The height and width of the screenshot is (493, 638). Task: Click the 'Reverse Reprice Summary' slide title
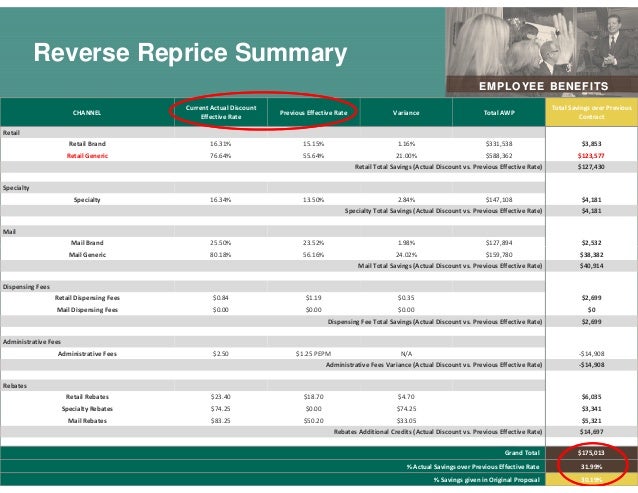pos(190,53)
